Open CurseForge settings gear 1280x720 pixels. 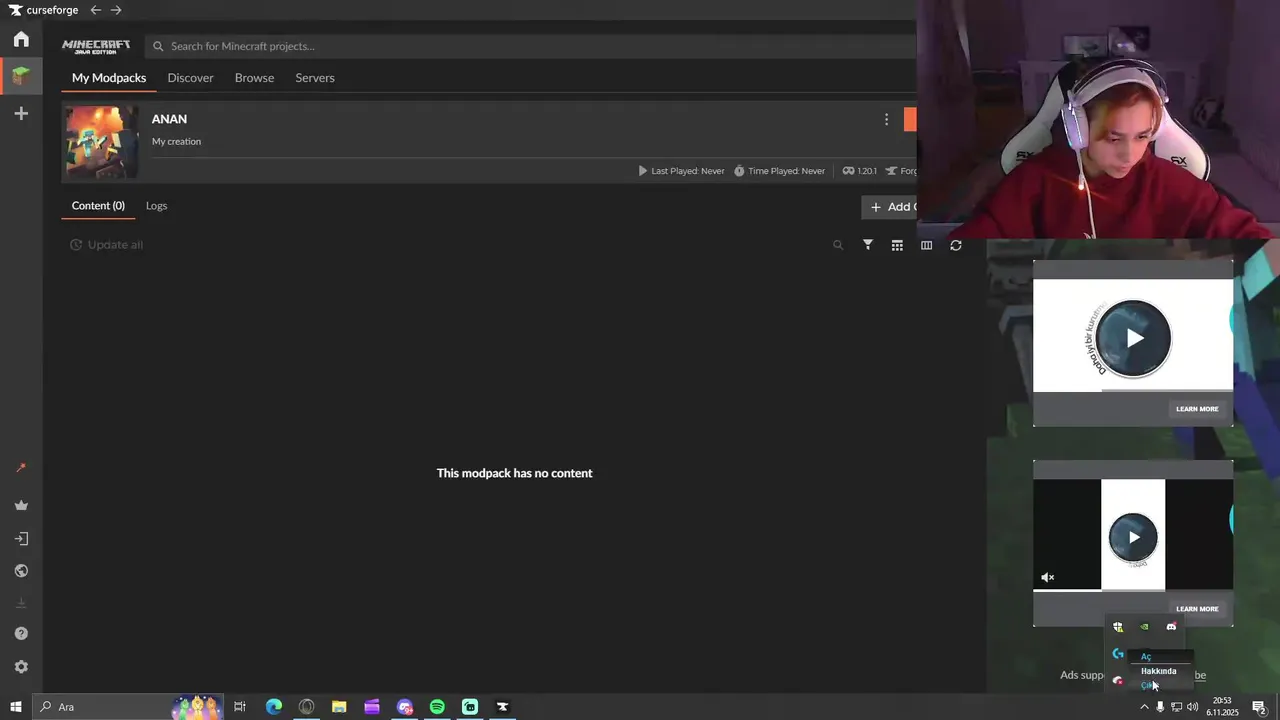click(21, 667)
